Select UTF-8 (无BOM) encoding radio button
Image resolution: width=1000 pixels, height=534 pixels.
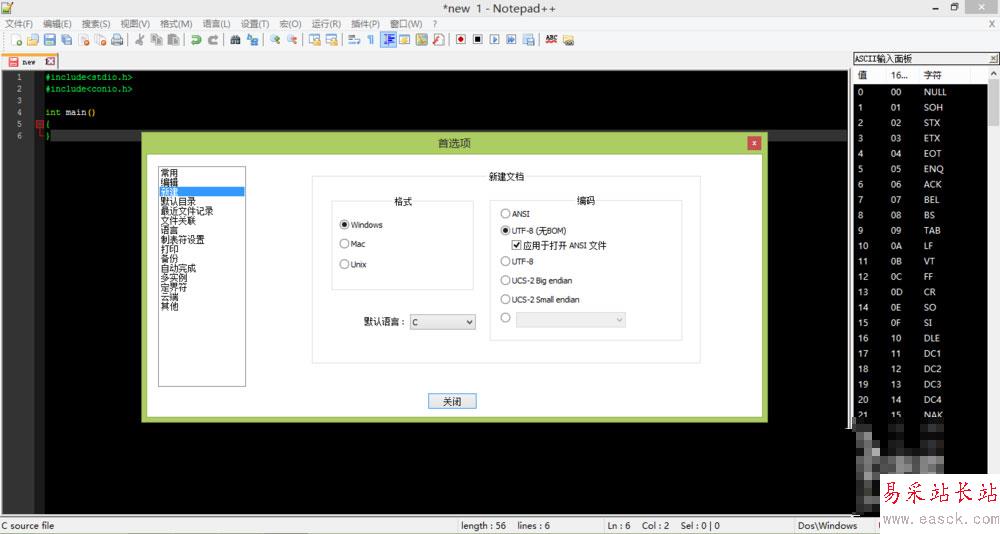[x=505, y=230]
